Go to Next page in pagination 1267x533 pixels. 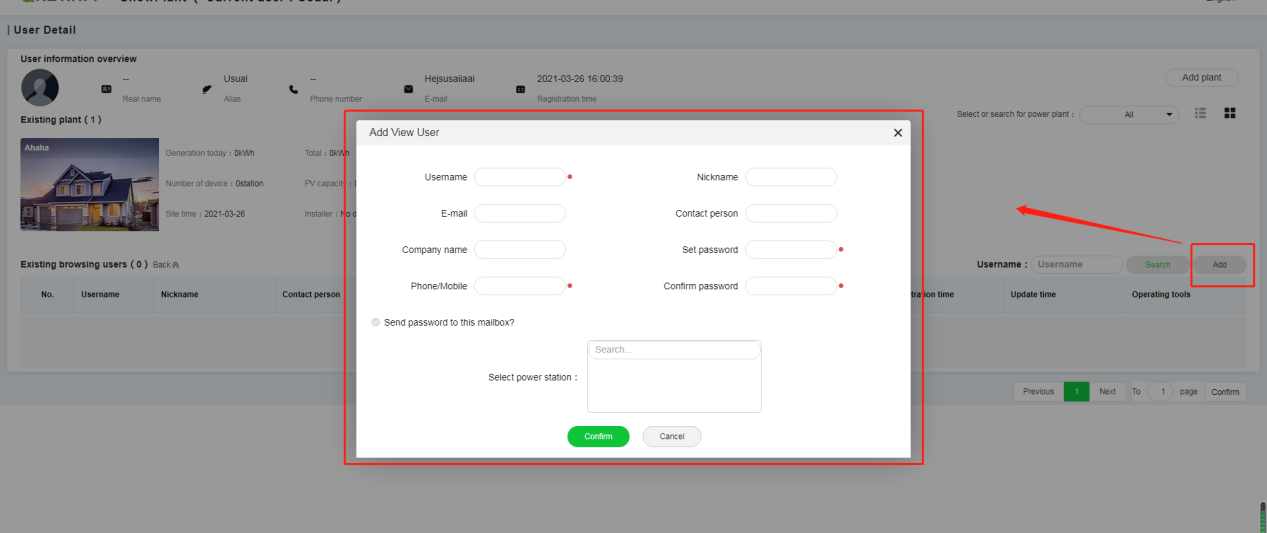coord(1107,392)
